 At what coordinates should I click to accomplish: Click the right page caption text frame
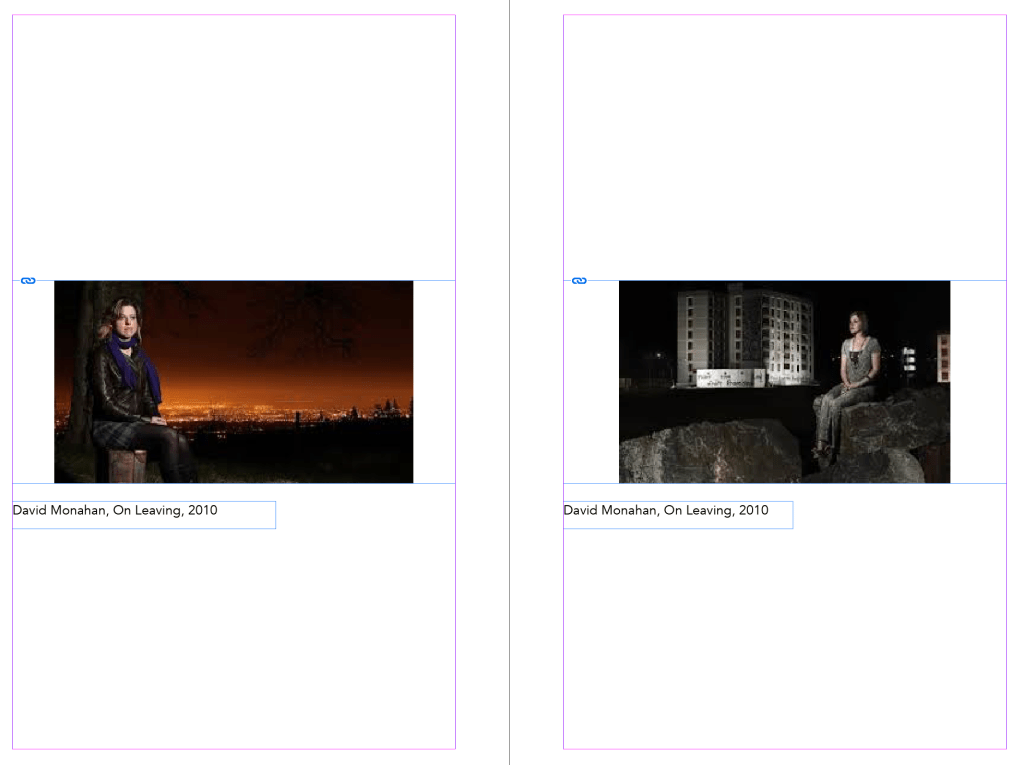click(677, 514)
